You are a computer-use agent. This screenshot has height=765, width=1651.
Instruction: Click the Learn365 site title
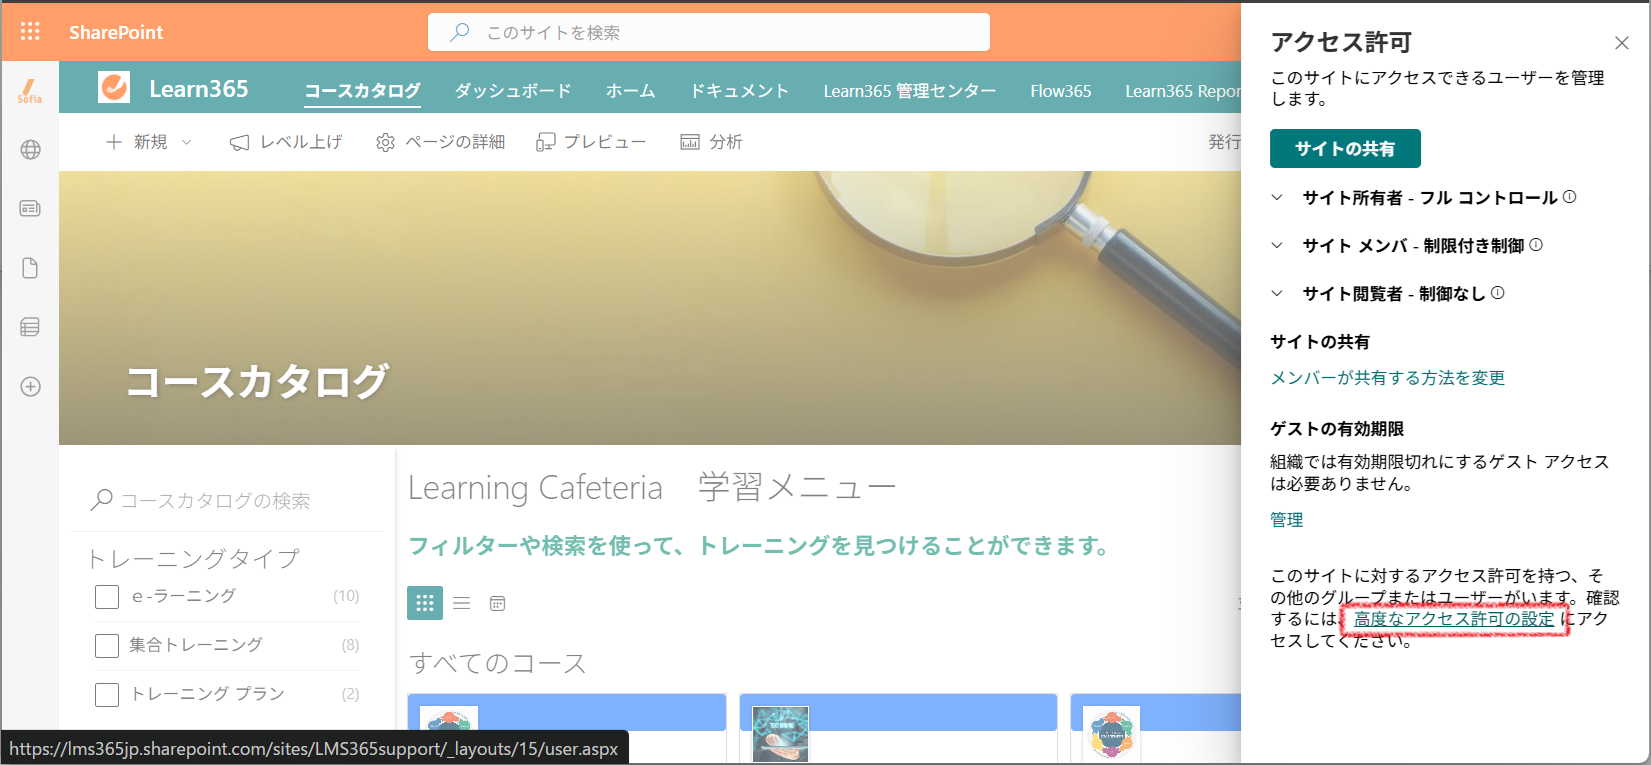pyautogui.click(x=199, y=89)
